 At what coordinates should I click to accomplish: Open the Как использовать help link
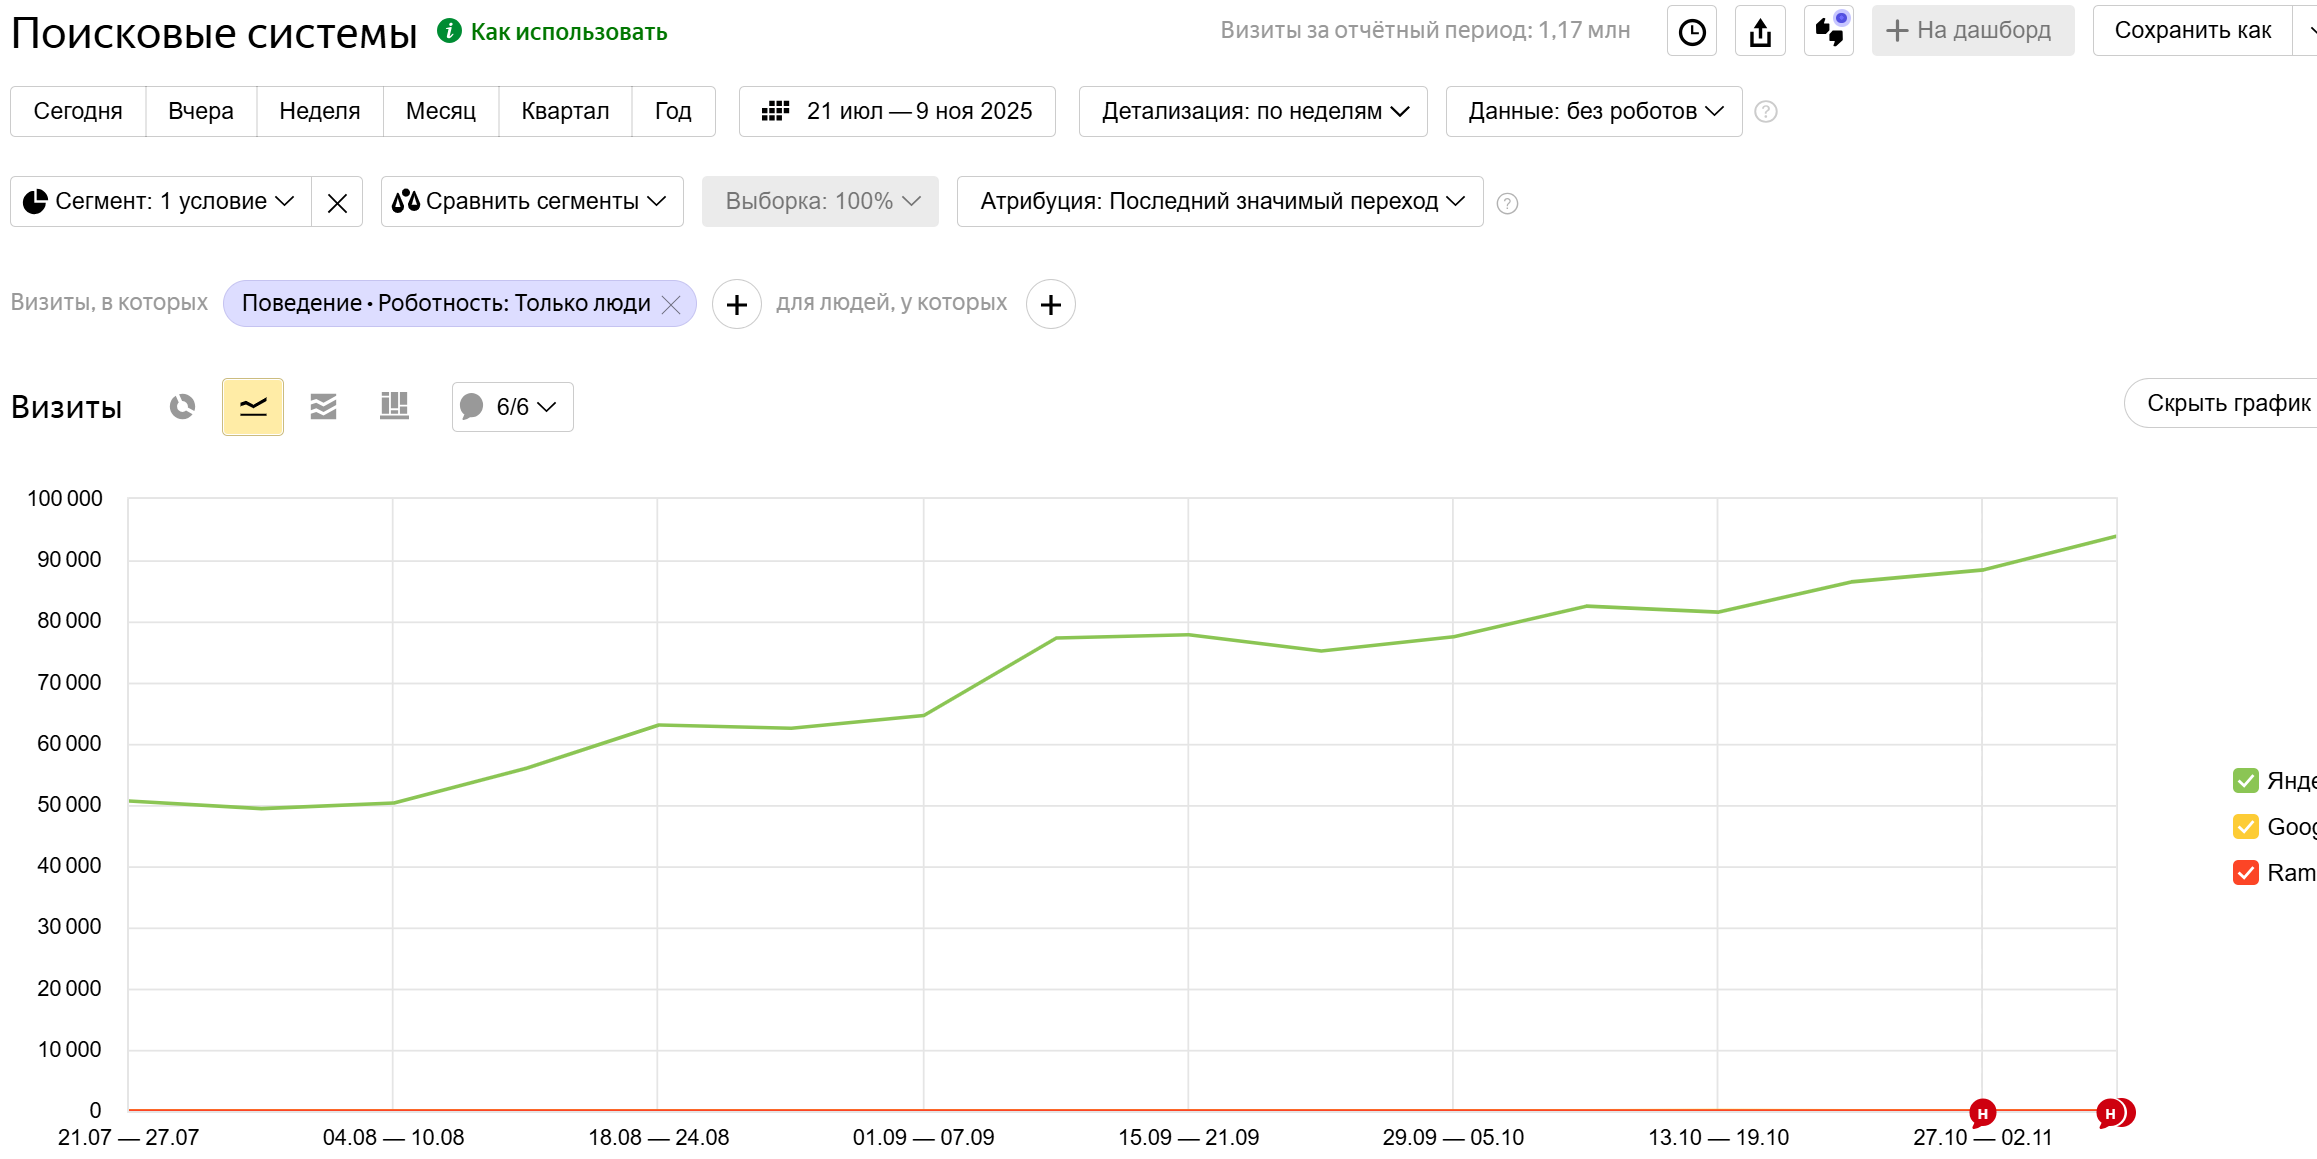point(568,32)
